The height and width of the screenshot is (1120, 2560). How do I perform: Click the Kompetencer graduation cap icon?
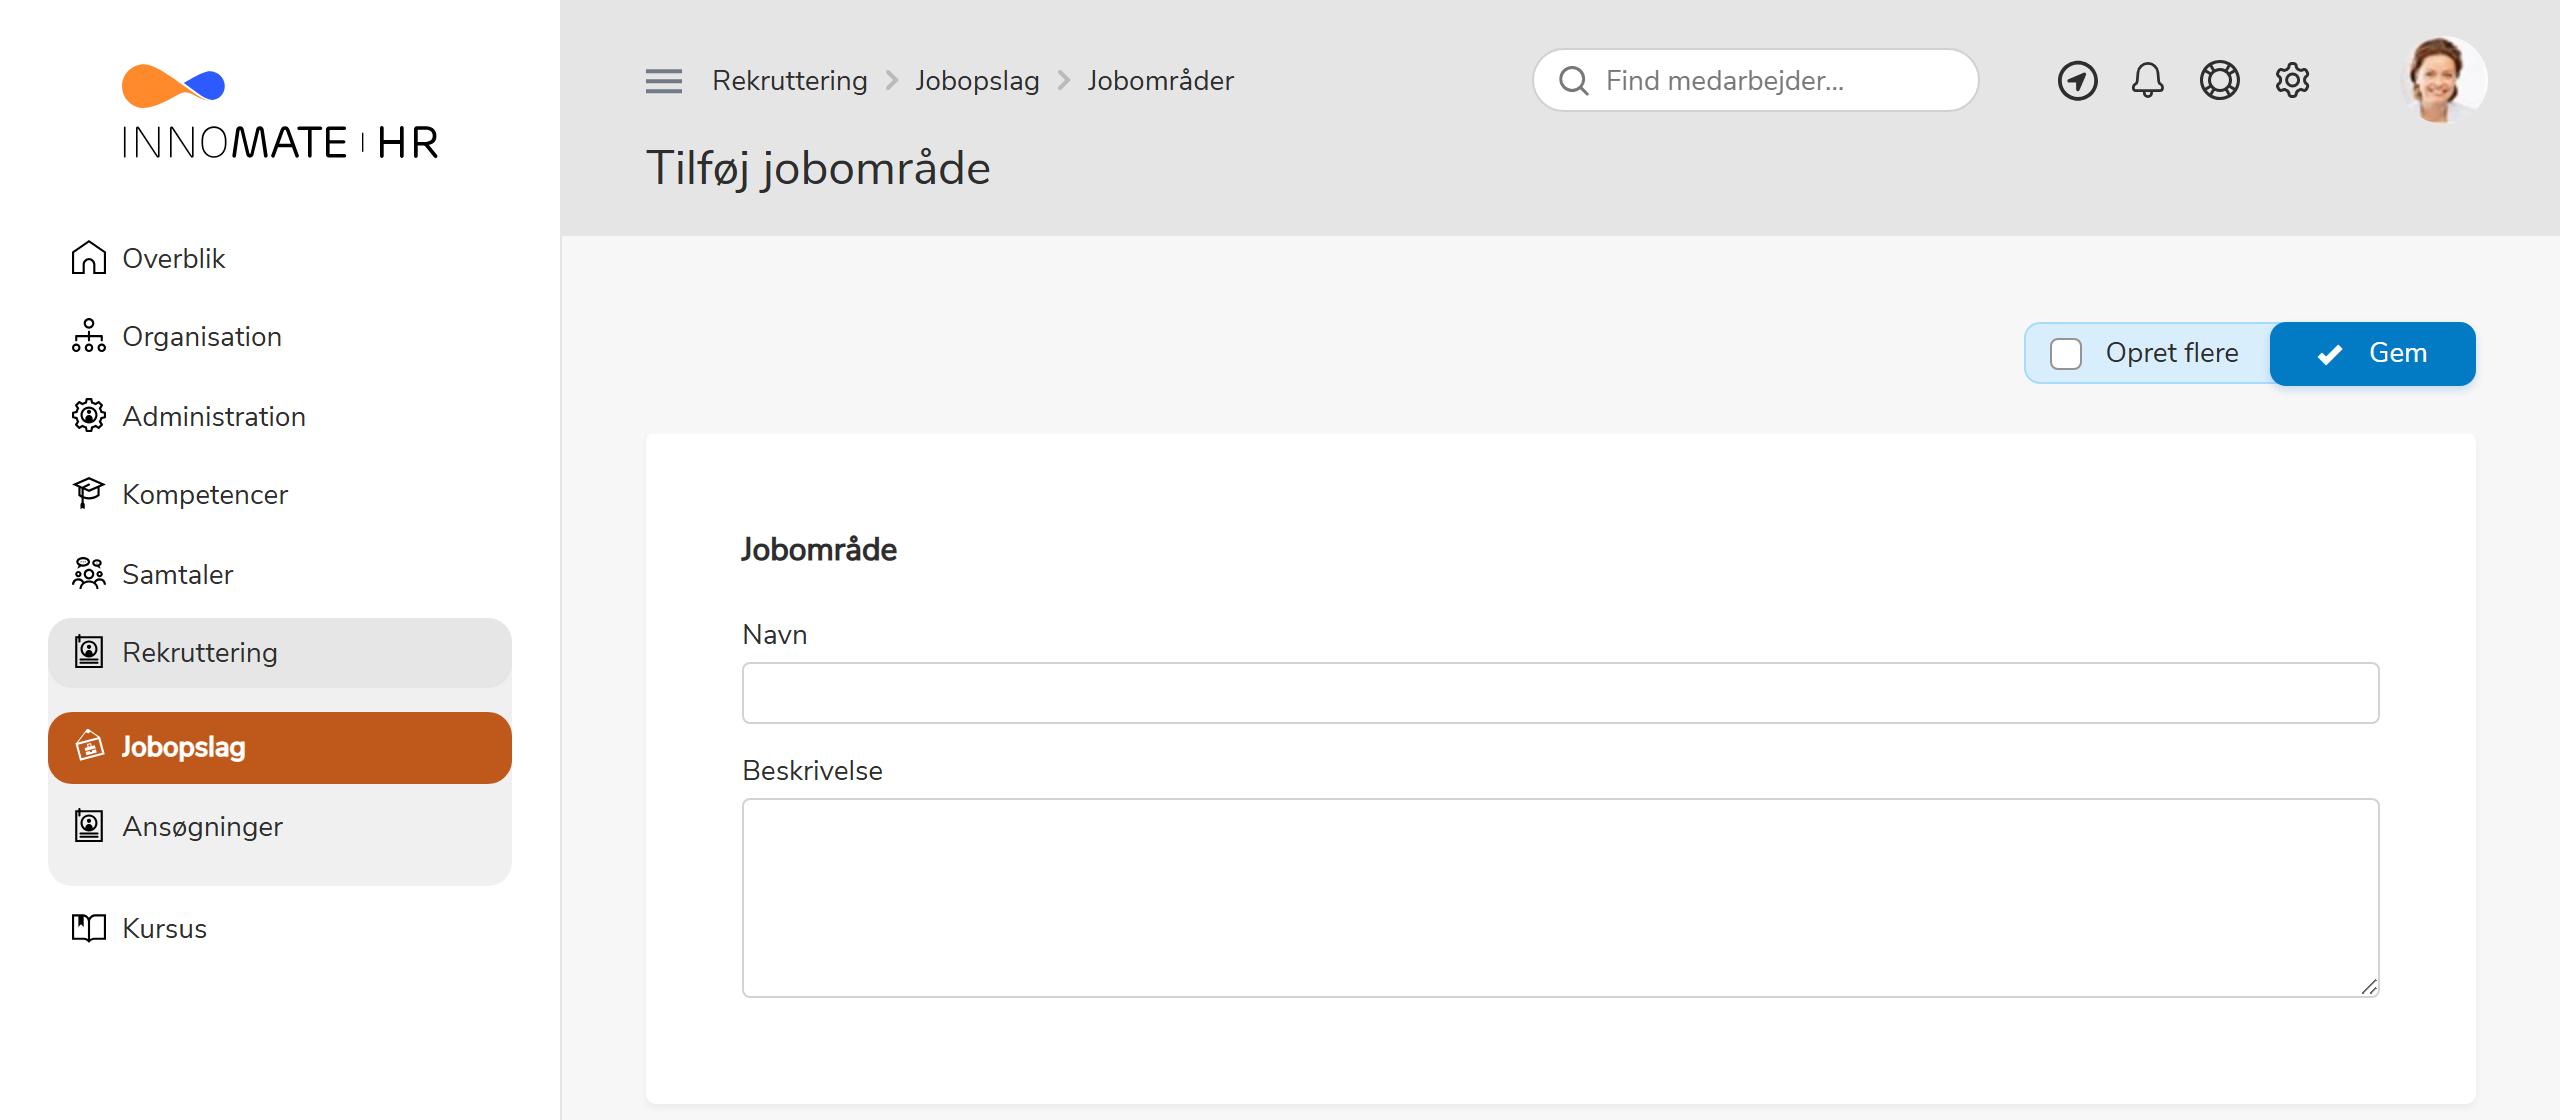coord(89,493)
